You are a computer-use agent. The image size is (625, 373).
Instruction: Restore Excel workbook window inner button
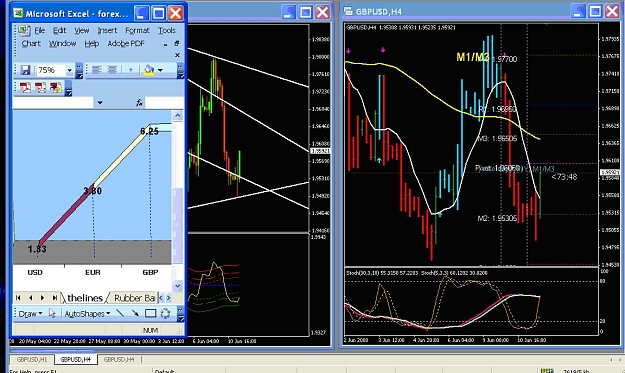[177, 43]
